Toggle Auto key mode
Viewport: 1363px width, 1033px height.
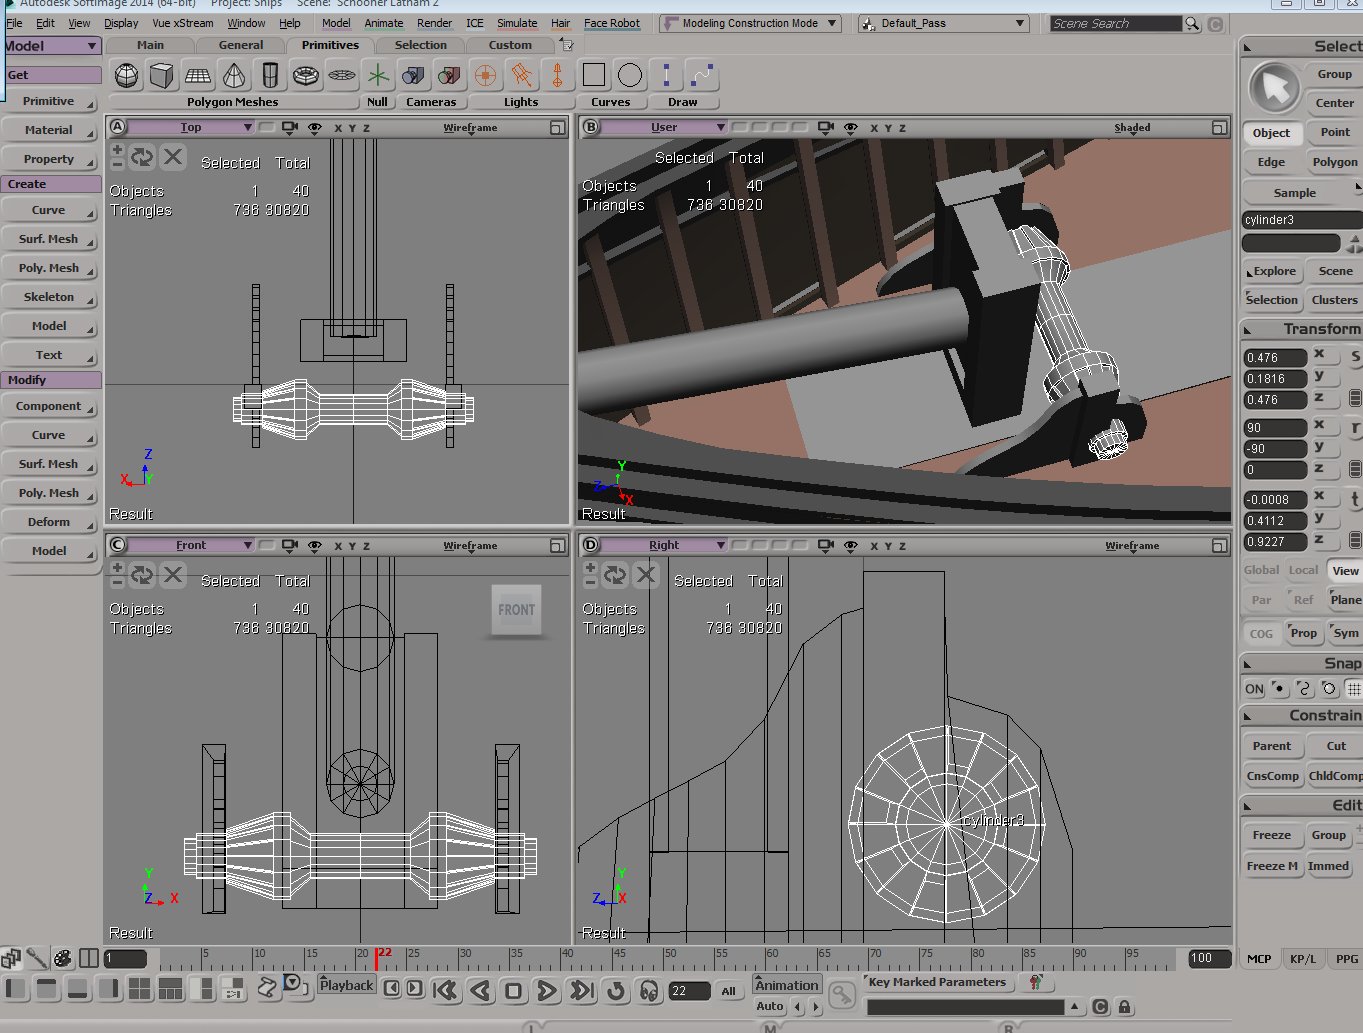[x=770, y=1006]
